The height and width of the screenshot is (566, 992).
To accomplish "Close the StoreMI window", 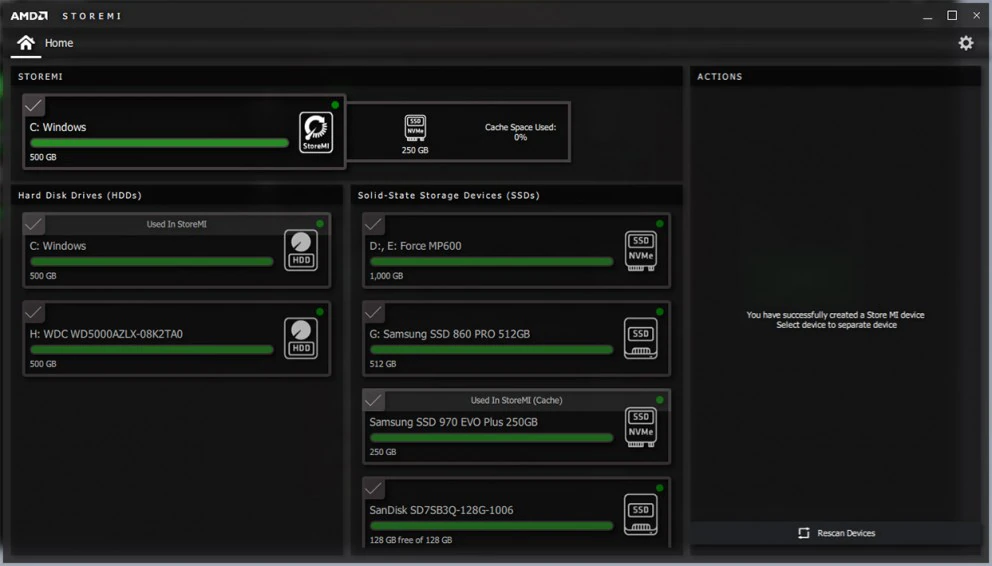I will point(976,16).
